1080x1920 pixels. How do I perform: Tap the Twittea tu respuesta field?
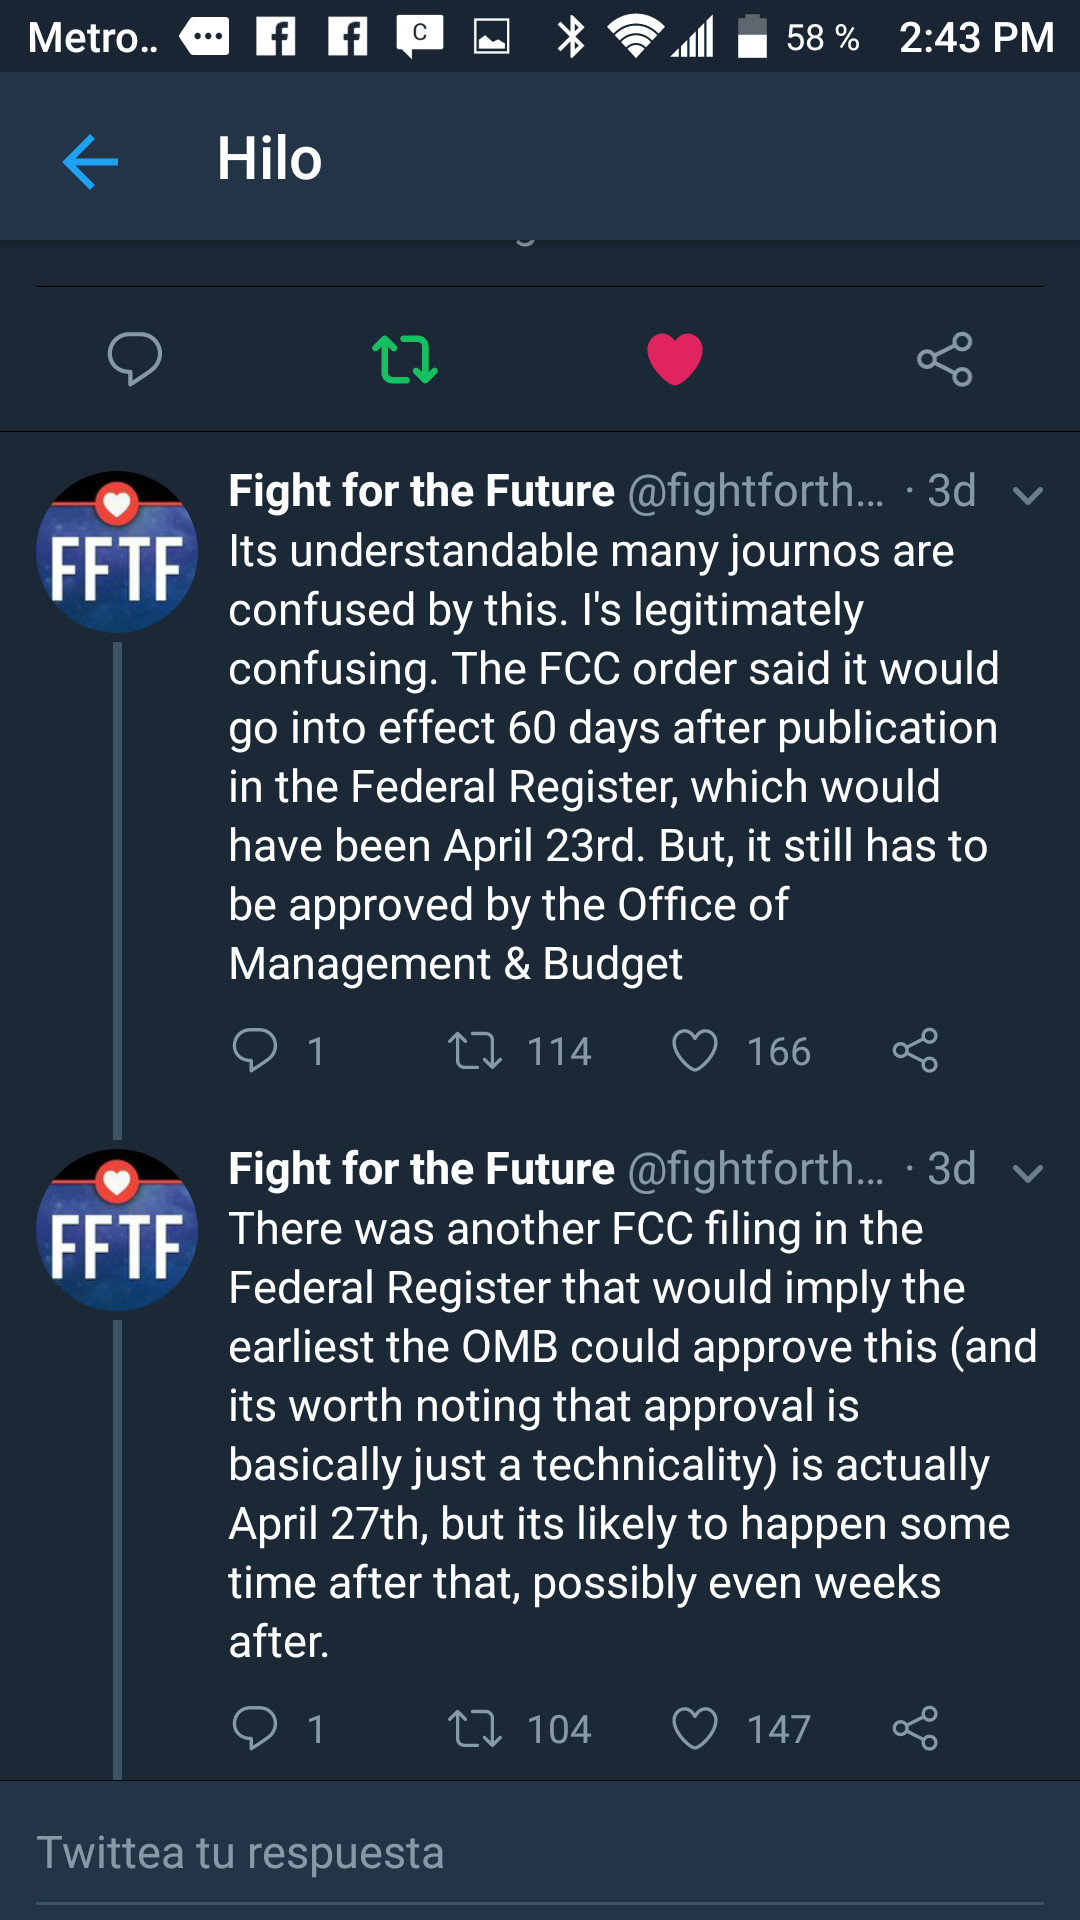540,1853
